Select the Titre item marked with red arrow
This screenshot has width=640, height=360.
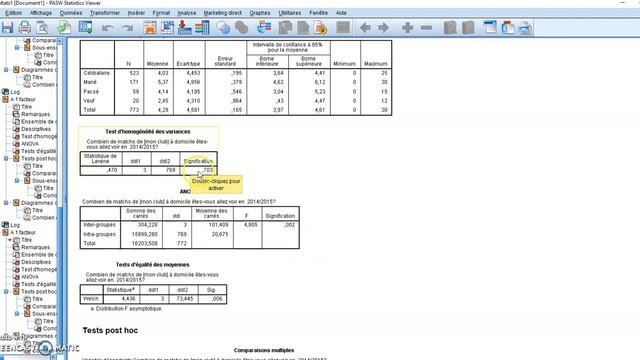coord(27,240)
